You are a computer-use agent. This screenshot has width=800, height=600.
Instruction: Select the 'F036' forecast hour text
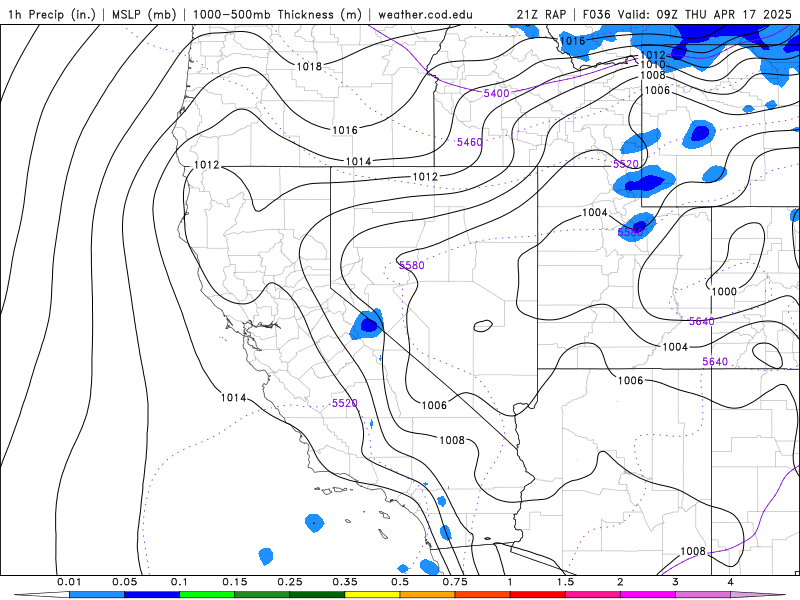click(596, 14)
